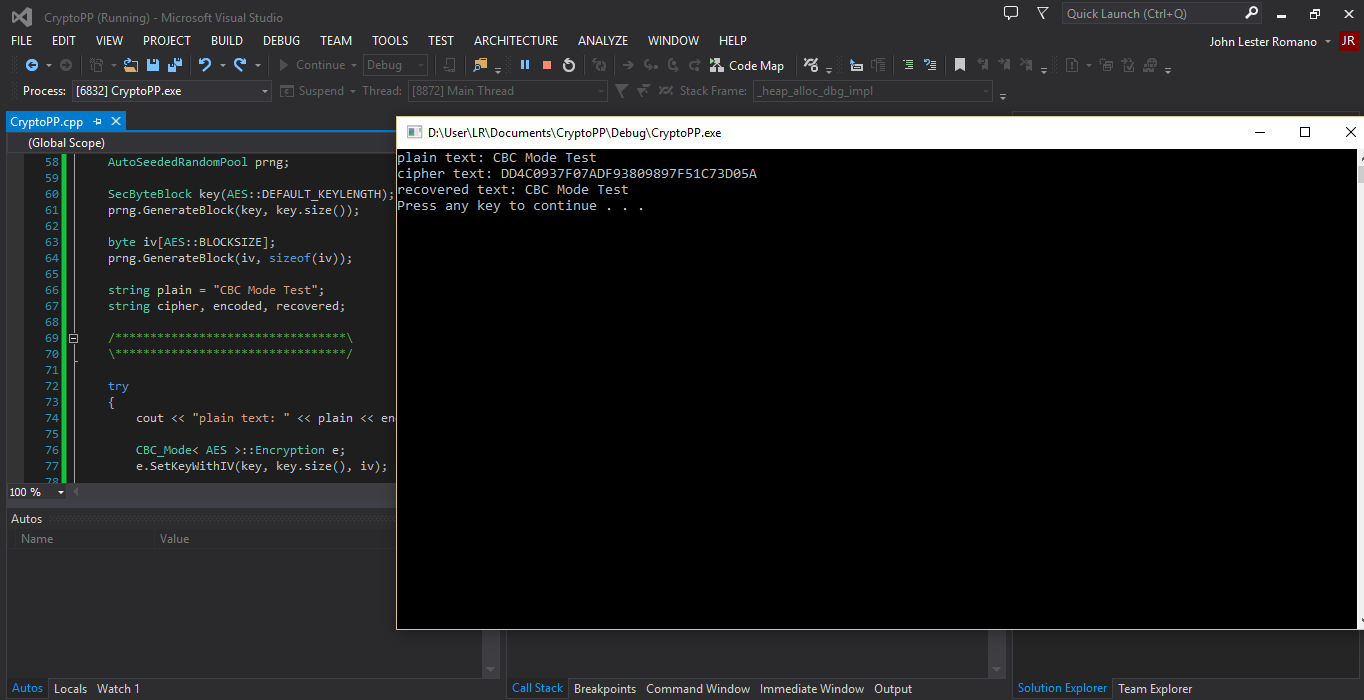Screen dimensions: 1364x700
Task: Redo the last undone action
Action: point(240,65)
